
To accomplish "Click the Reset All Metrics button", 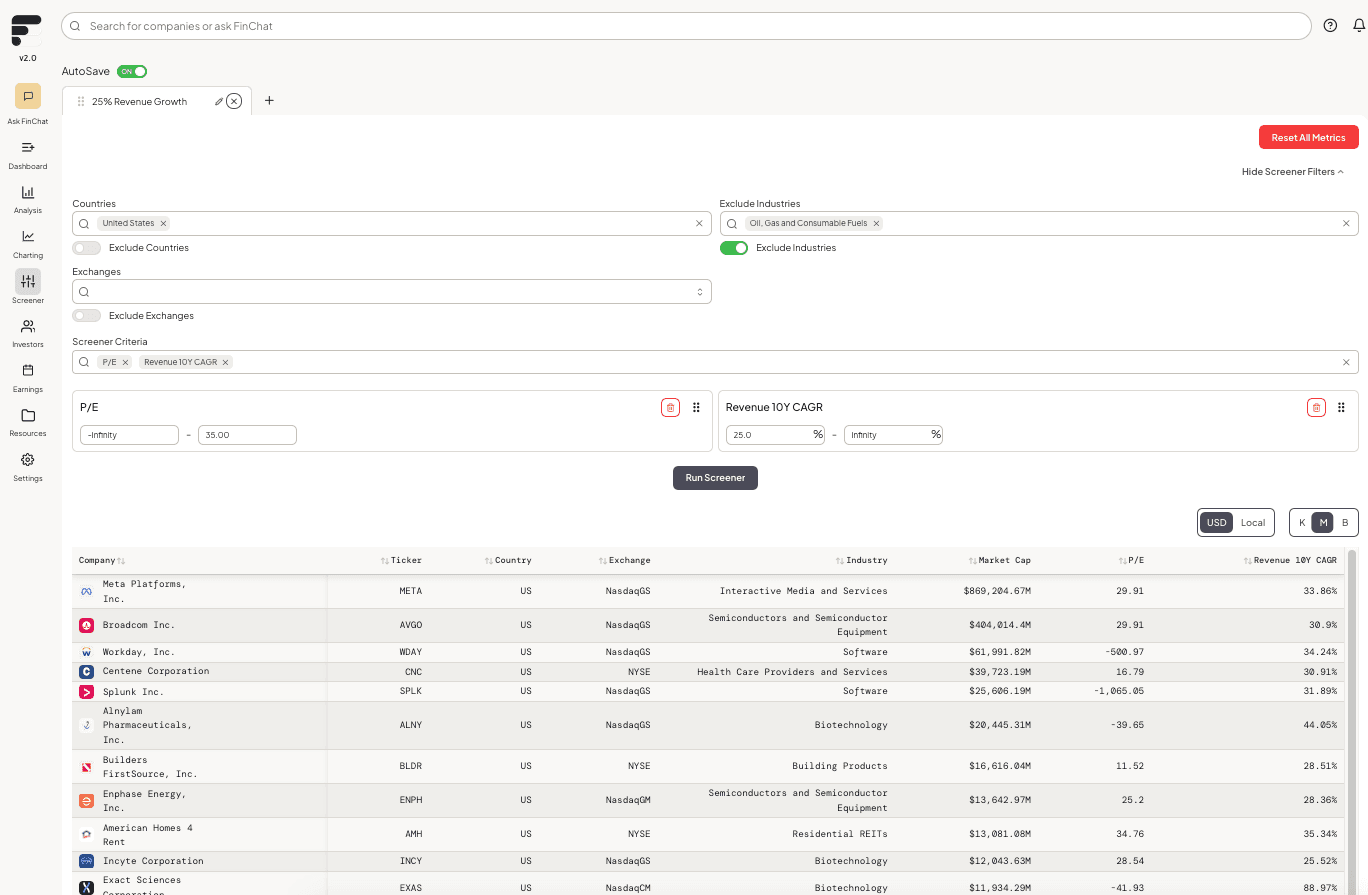I will pos(1308,137).
